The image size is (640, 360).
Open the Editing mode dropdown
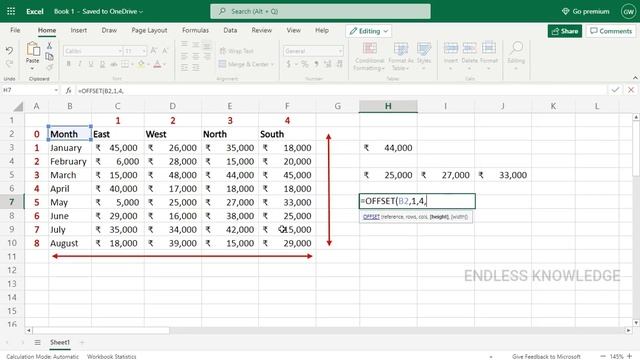coord(369,31)
